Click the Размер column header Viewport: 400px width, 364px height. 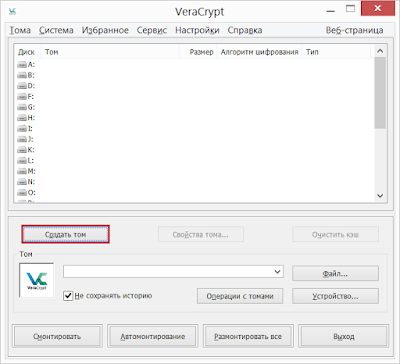198,52
